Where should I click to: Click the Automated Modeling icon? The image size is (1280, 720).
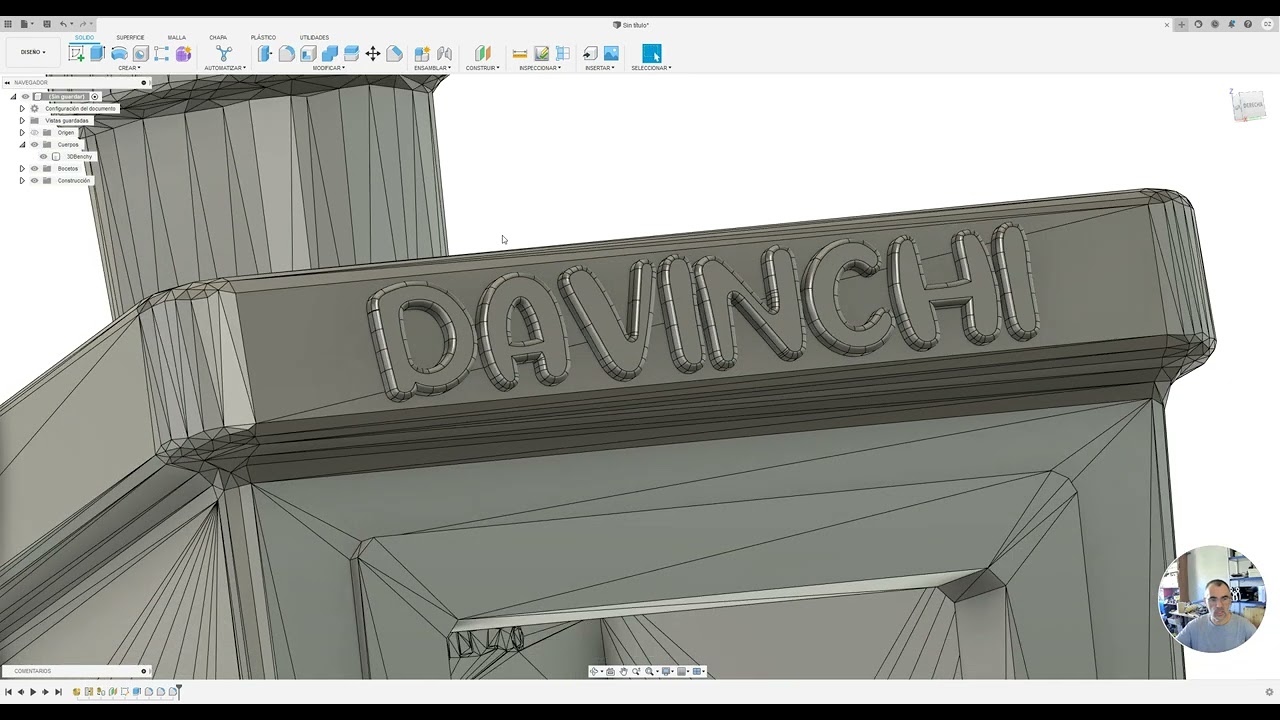[x=224, y=53]
